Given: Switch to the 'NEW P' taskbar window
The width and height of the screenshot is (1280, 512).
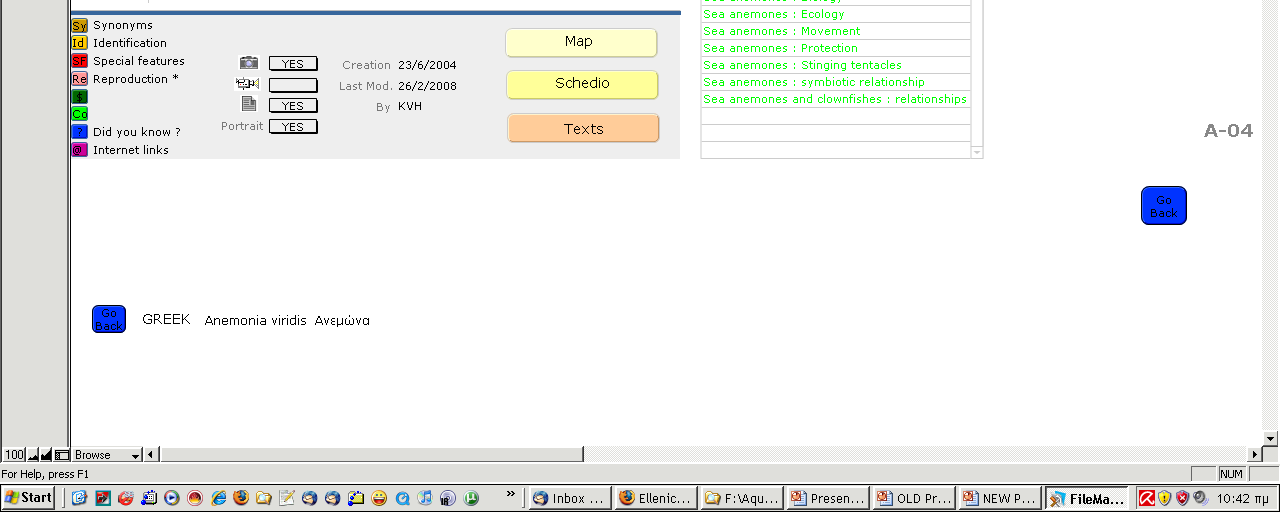Looking at the screenshot, I should coord(999,497).
